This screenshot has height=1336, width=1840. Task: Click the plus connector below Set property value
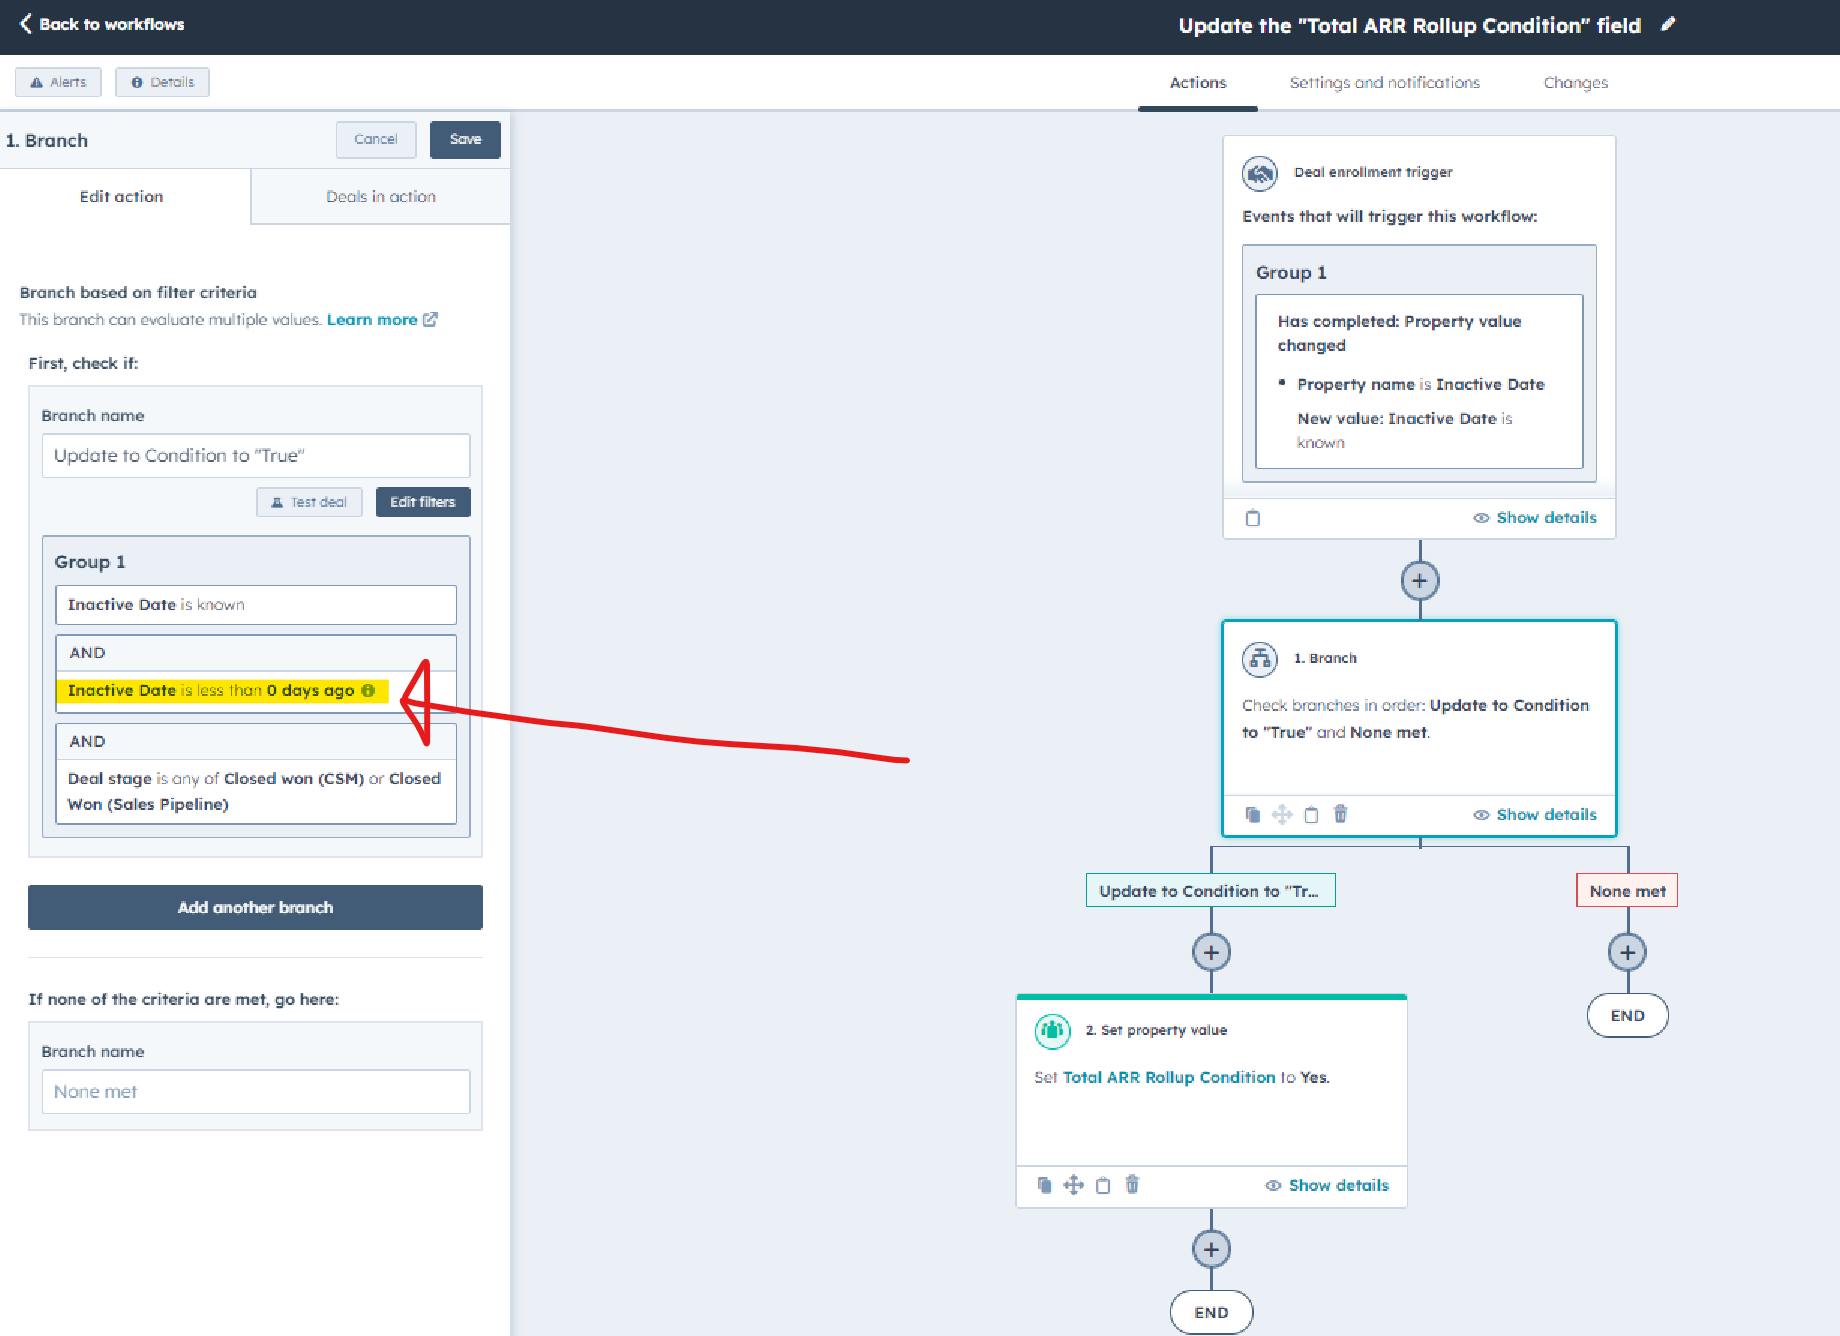1211,1248
